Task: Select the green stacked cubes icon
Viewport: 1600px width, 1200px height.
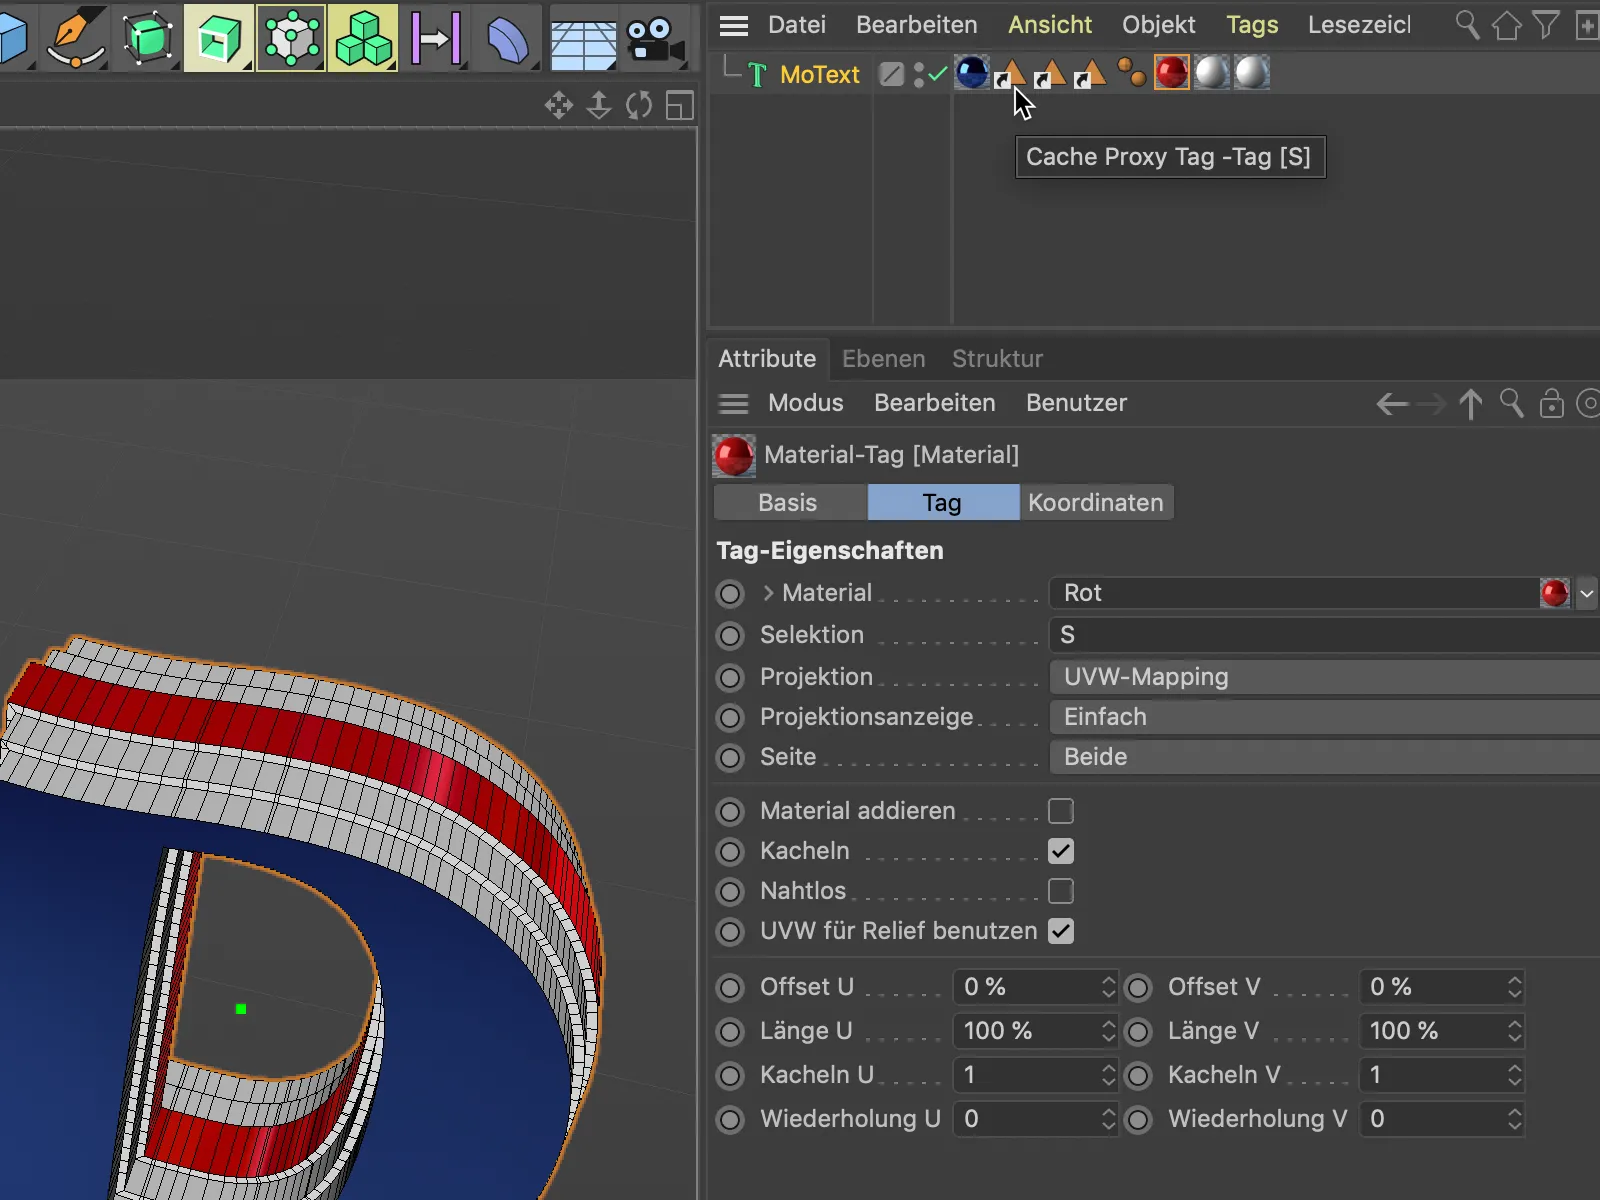Action: point(362,38)
